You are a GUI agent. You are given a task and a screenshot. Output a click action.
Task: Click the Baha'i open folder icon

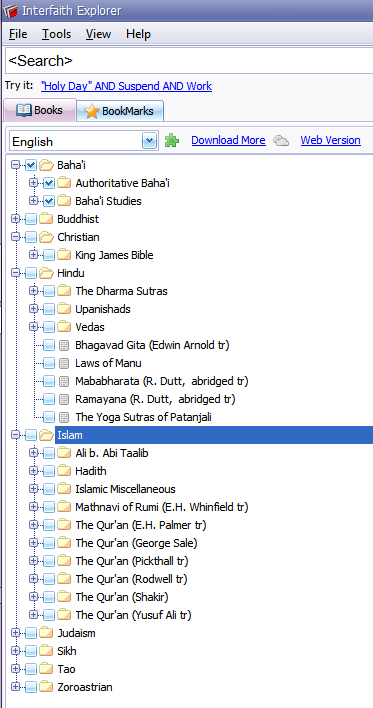46,165
